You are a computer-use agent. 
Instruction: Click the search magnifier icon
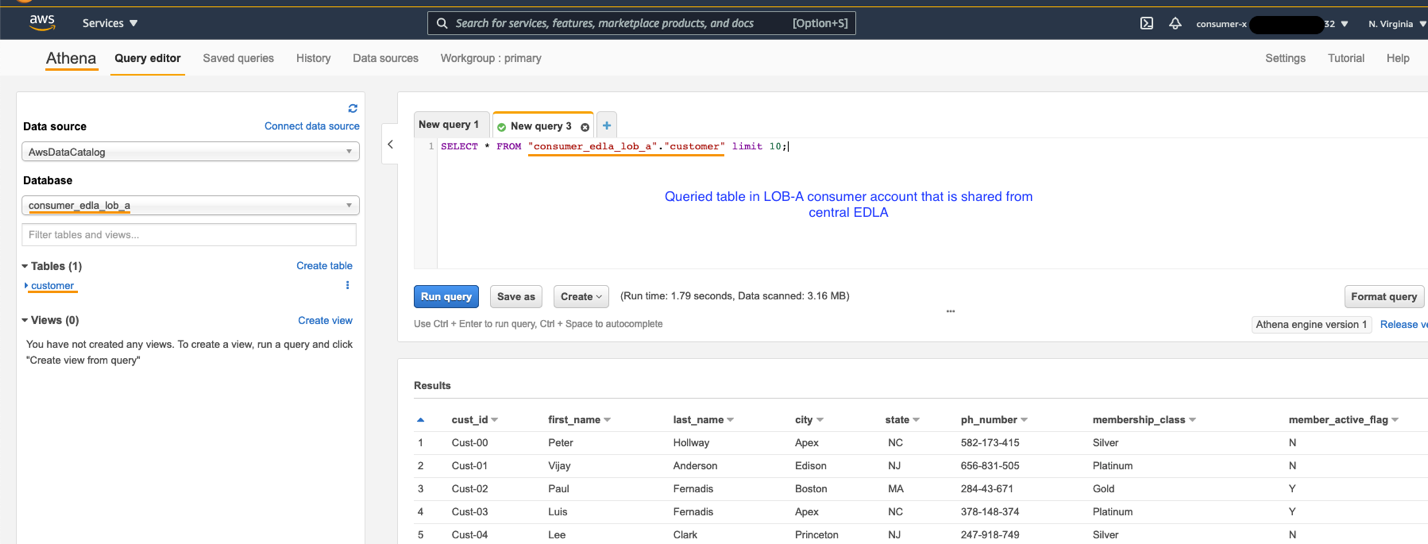tap(441, 23)
